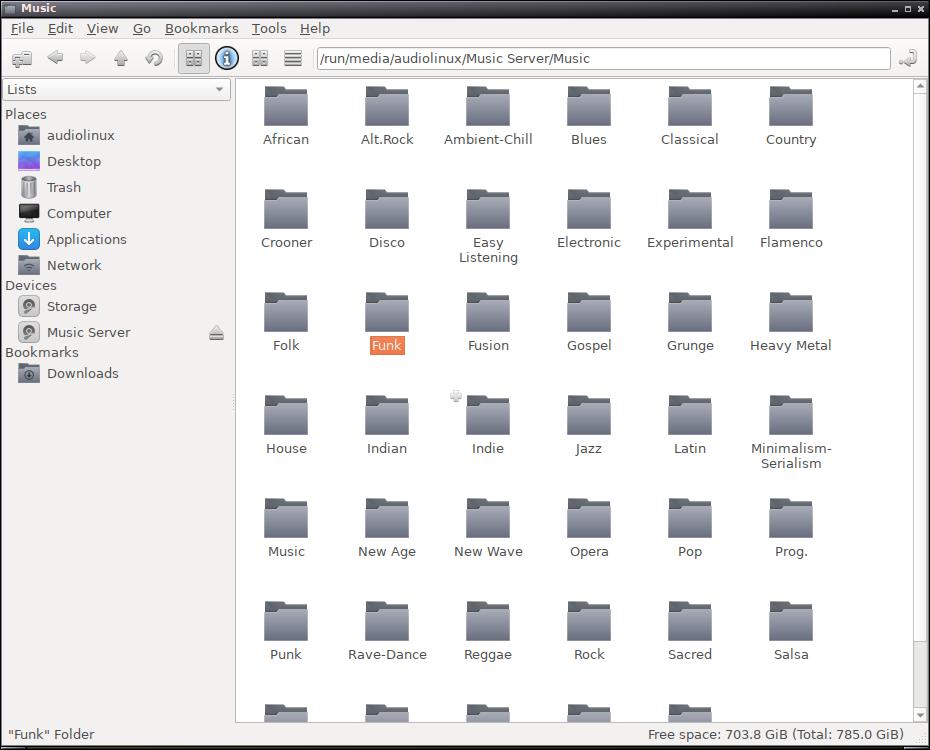Viewport: 930px width, 750px height.
Task: Reload the current folder
Action: [154, 58]
